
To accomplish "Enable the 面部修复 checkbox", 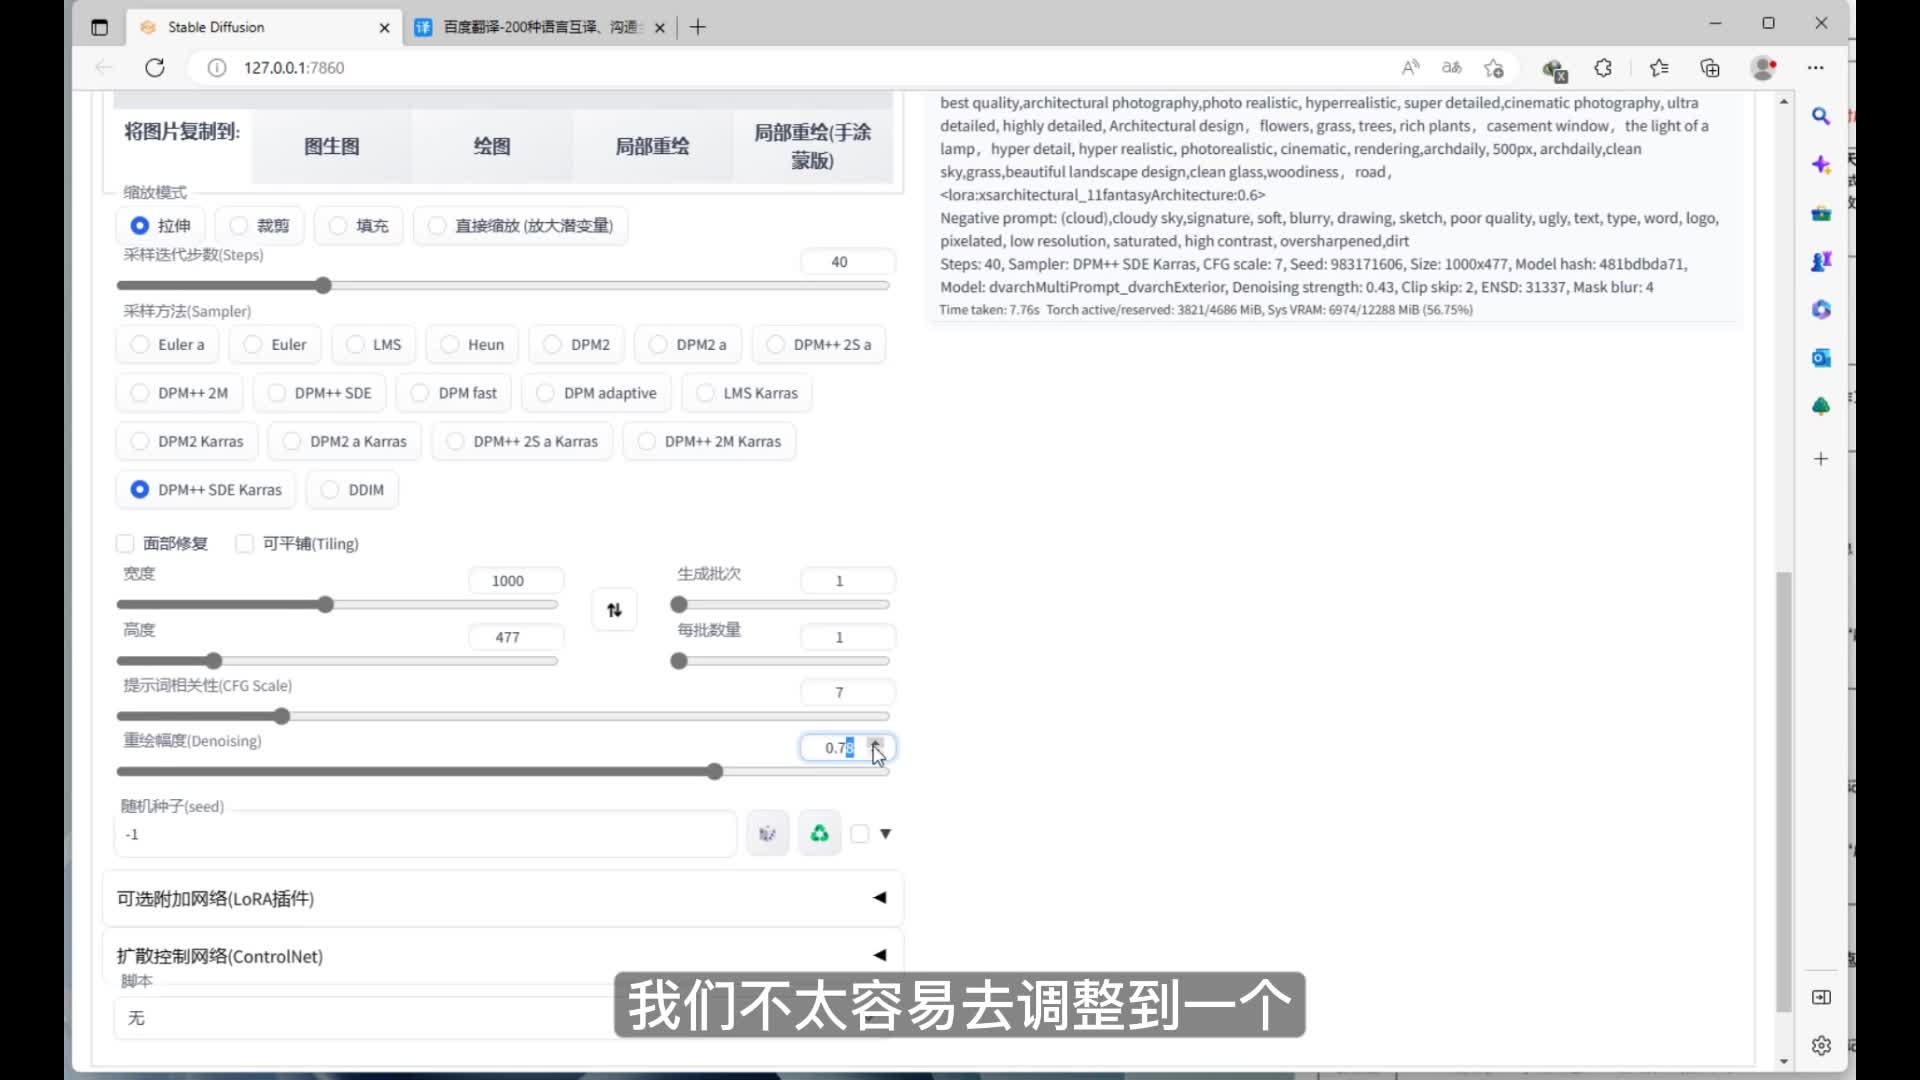I will pos(126,544).
